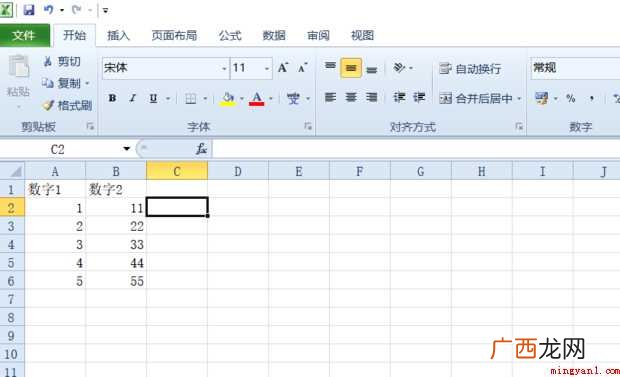Click the Undo arrow icon
The height and width of the screenshot is (377, 620).
[49, 9]
